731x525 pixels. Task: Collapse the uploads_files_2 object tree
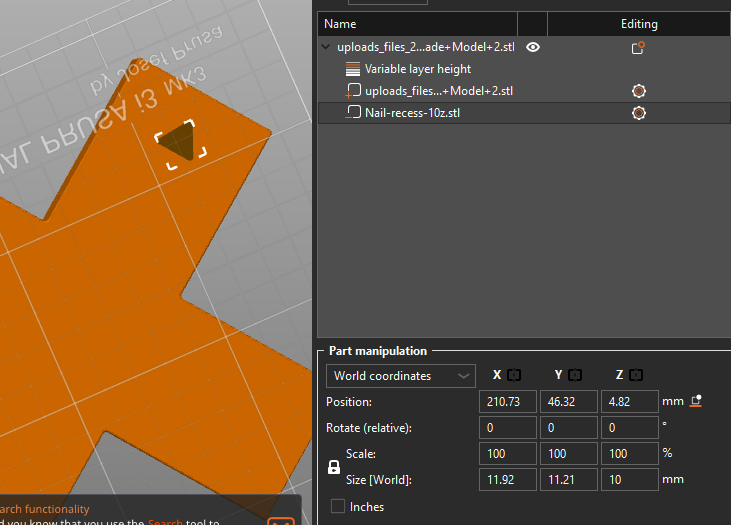(326, 47)
